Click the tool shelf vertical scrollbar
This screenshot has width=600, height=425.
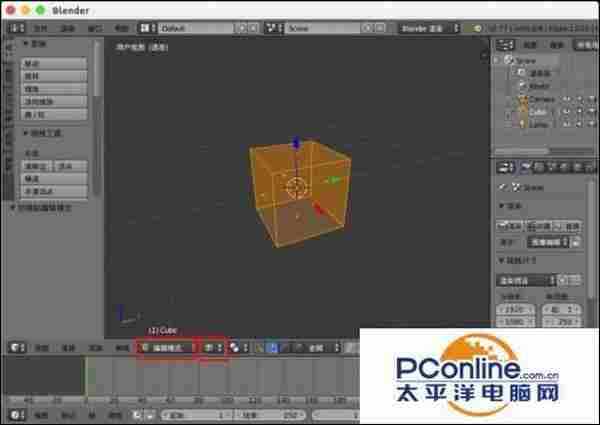[x=97, y=69]
